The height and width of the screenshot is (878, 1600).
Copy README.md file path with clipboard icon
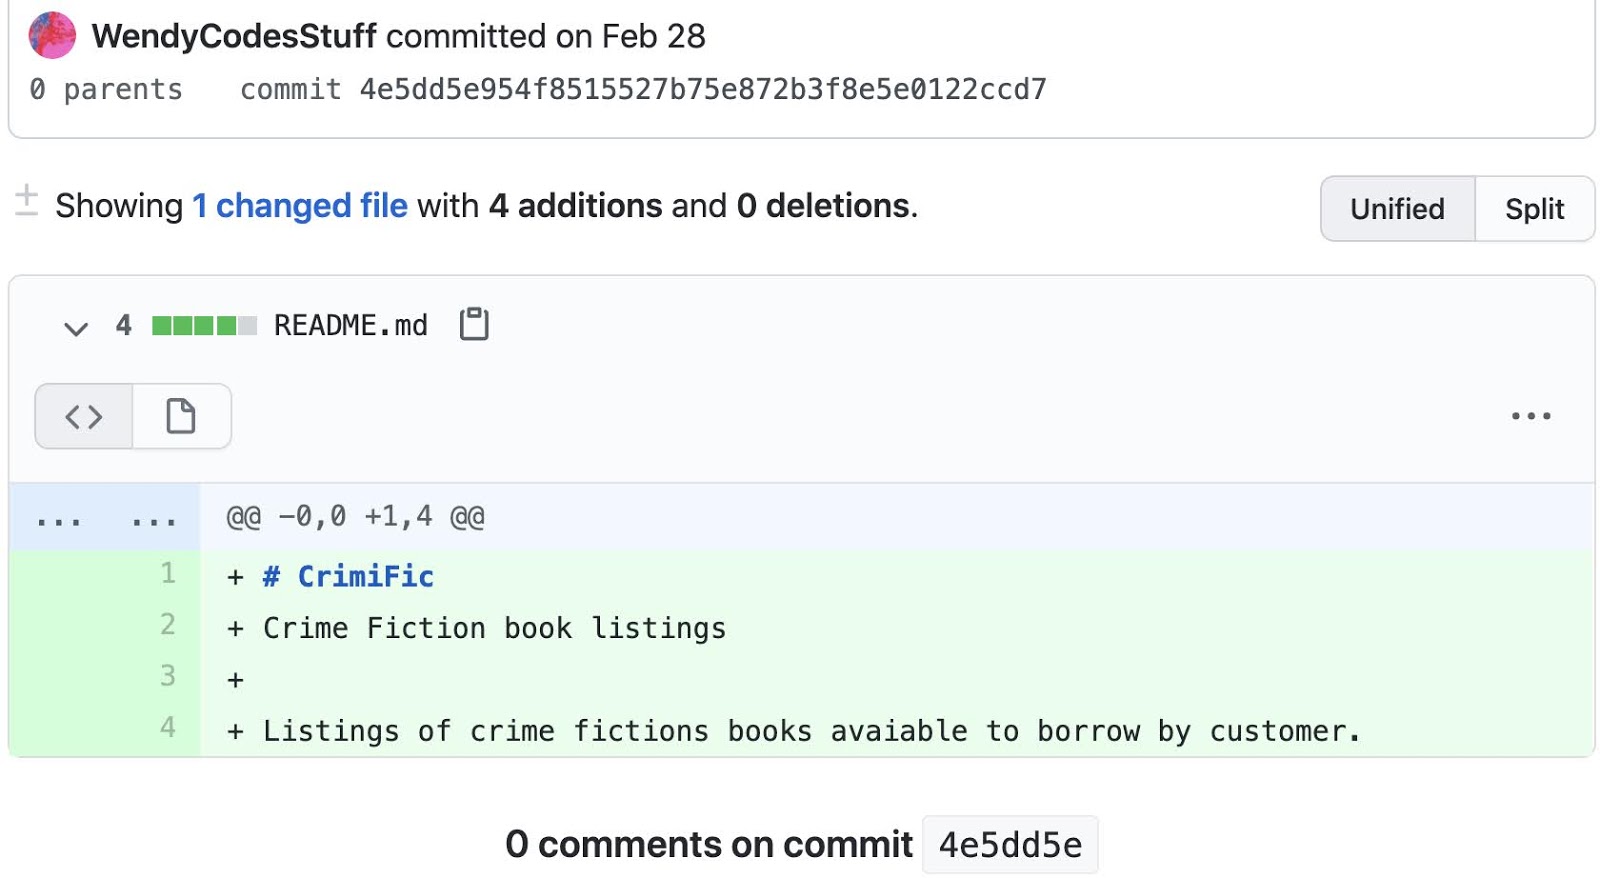point(474,324)
